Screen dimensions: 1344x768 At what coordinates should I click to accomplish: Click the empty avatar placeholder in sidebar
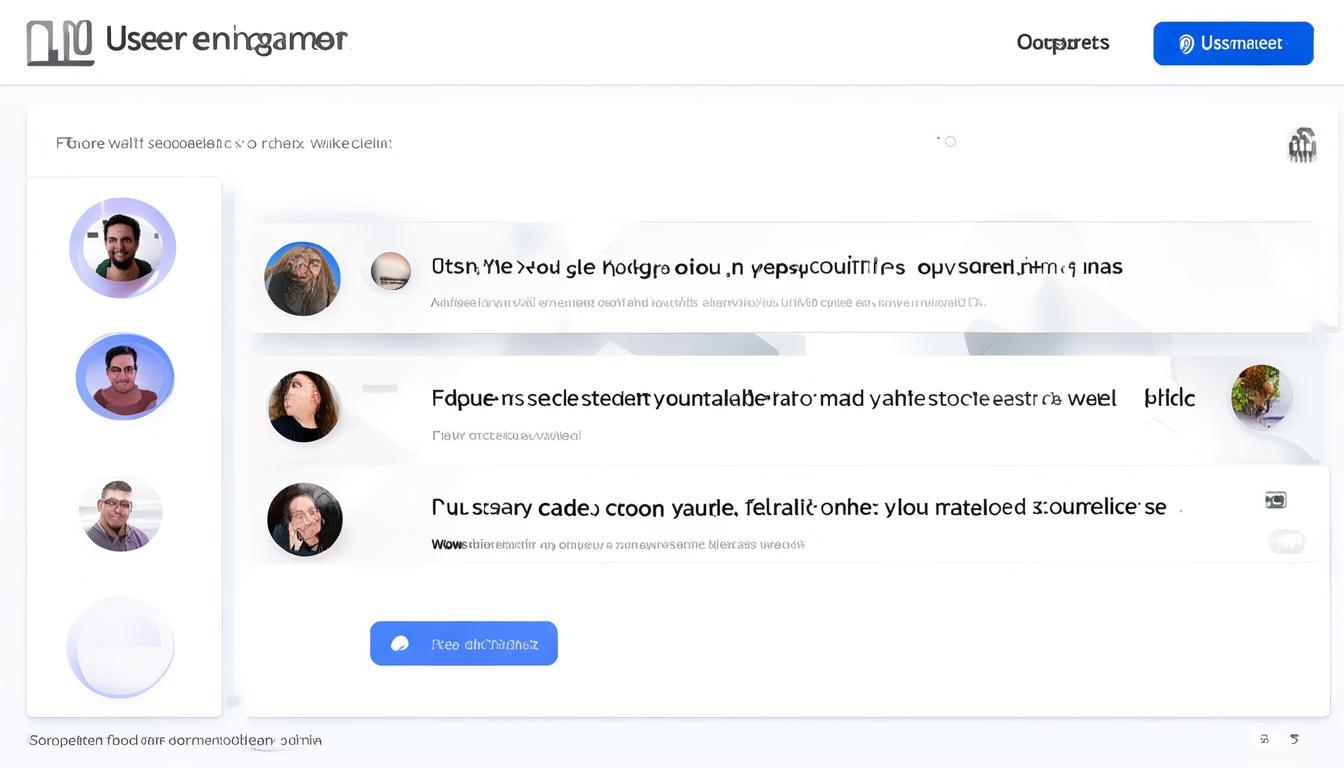[x=120, y=646]
